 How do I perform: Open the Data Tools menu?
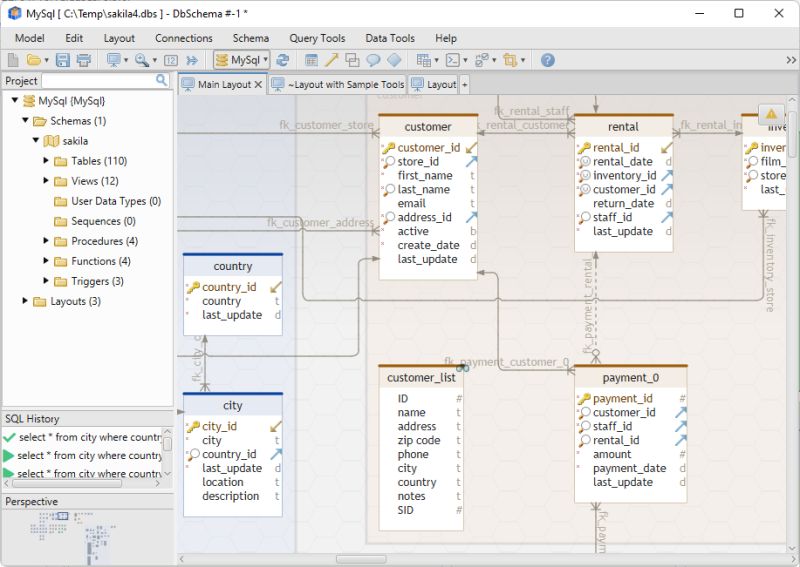(390, 38)
